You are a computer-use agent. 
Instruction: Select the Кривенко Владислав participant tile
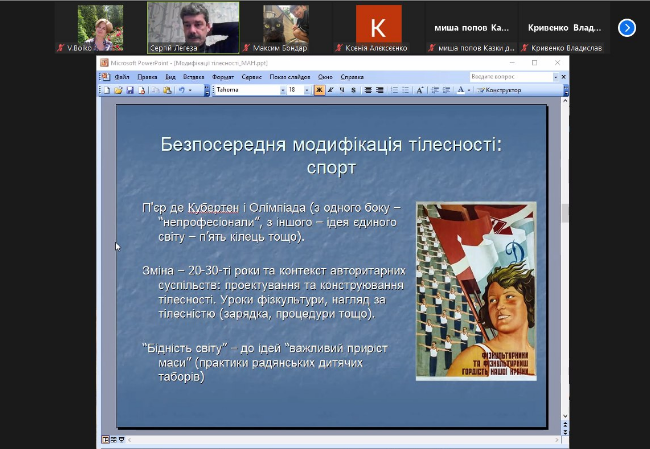564,28
